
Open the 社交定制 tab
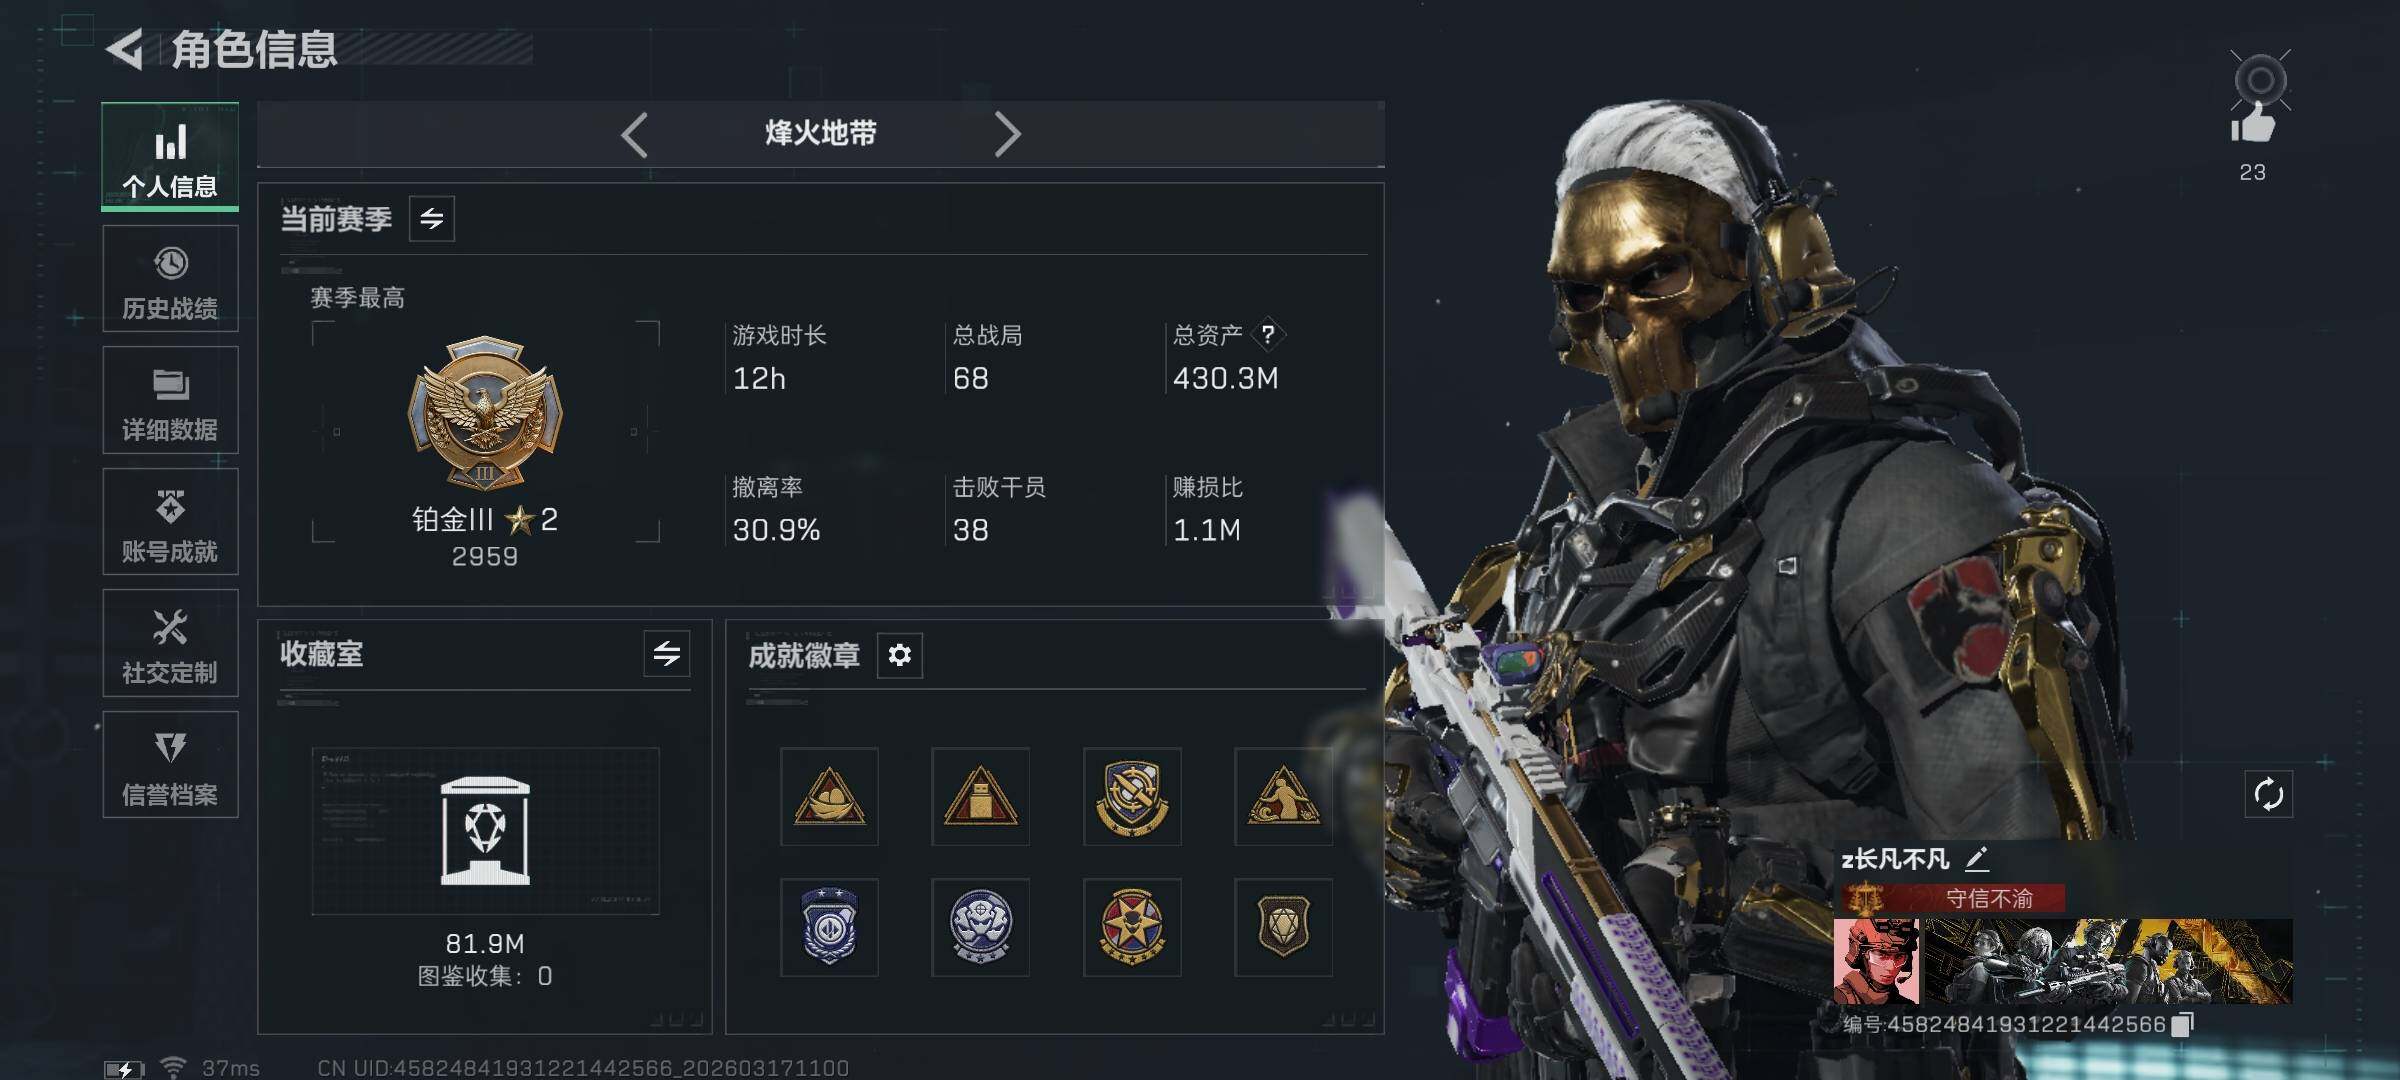[x=170, y=643]
